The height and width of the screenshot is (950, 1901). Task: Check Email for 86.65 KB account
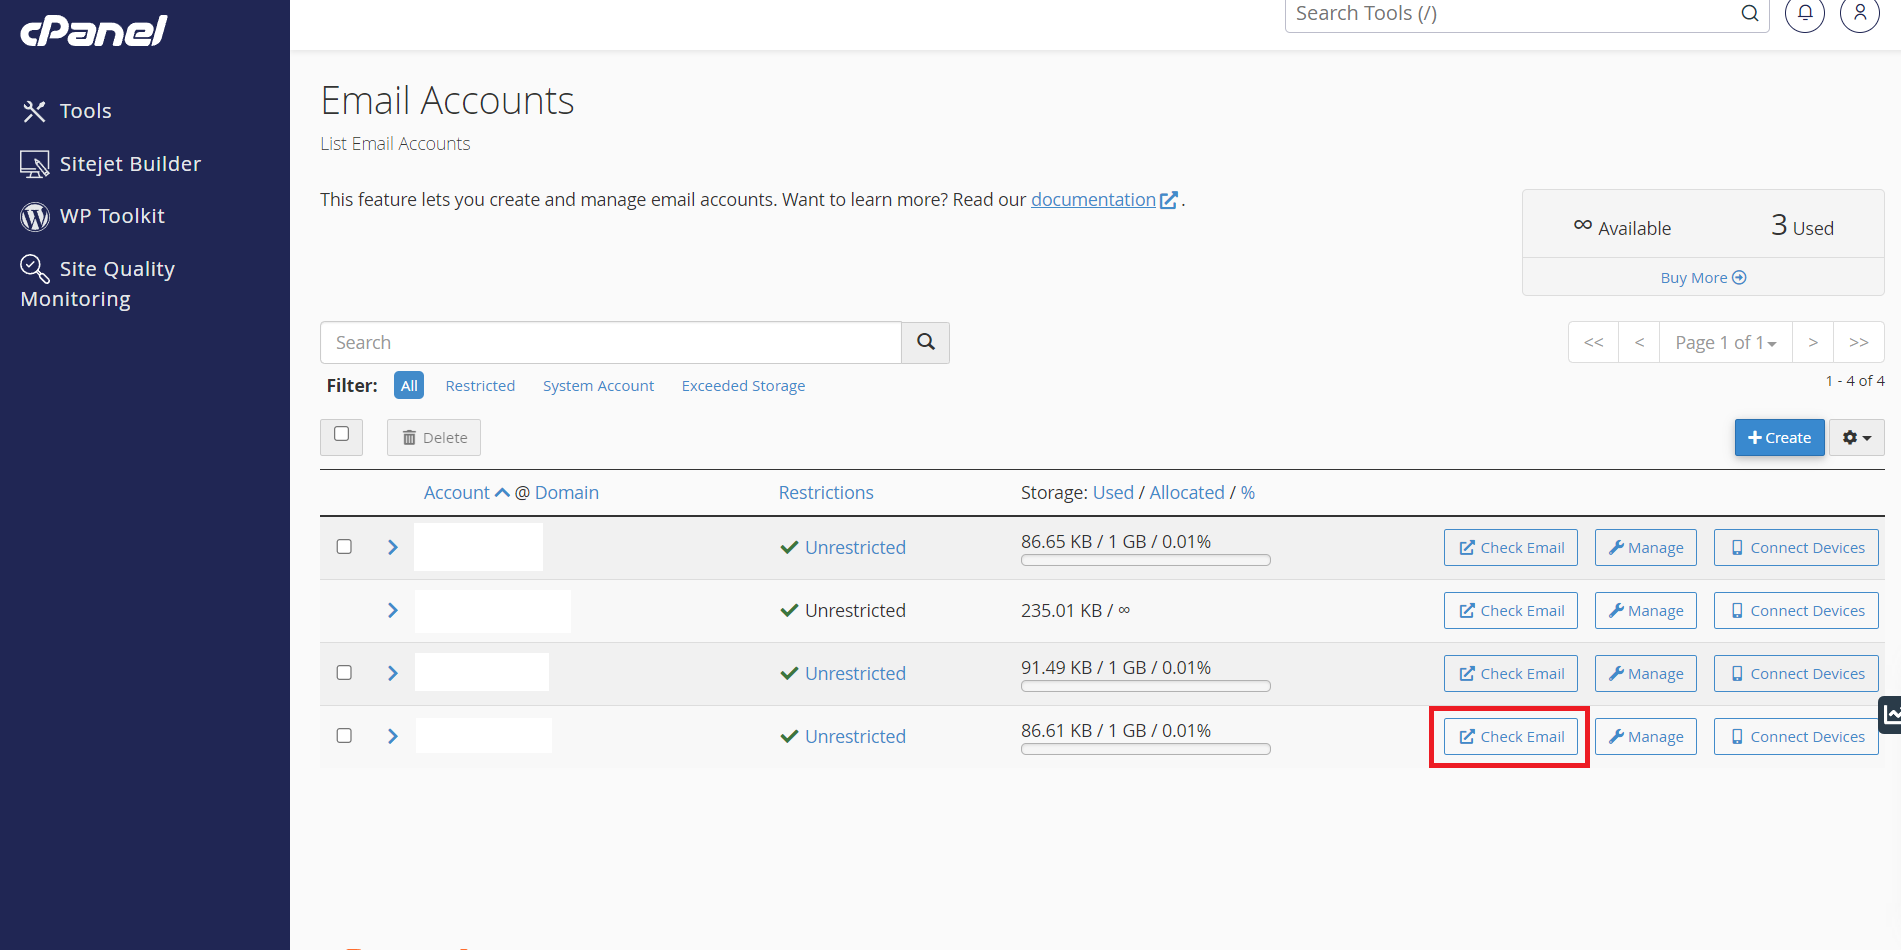click(1511, 547)
